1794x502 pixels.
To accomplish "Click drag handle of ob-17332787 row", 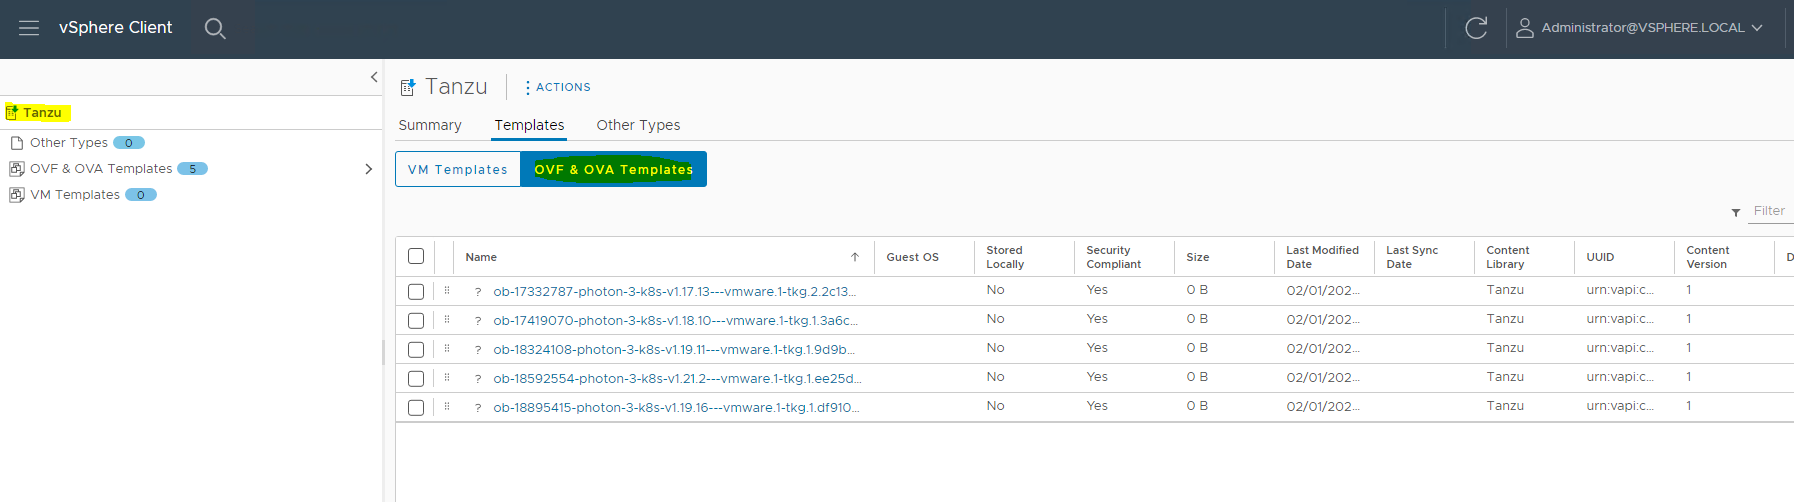I will pyautogui.click(x=447, y=290).
